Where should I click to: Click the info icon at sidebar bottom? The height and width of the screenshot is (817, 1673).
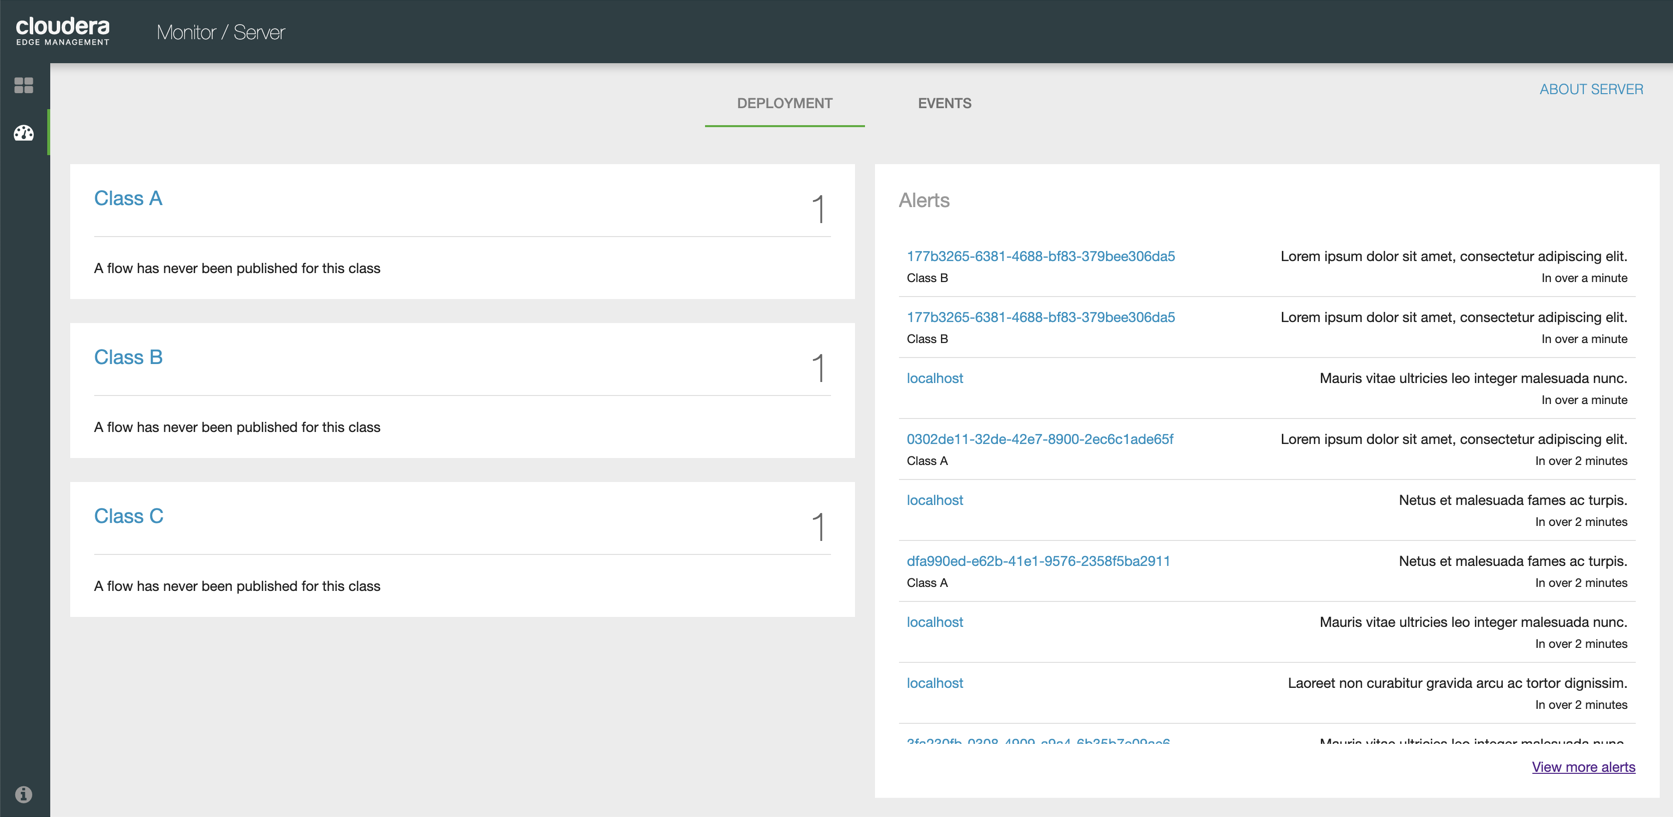tap(24, 794)
